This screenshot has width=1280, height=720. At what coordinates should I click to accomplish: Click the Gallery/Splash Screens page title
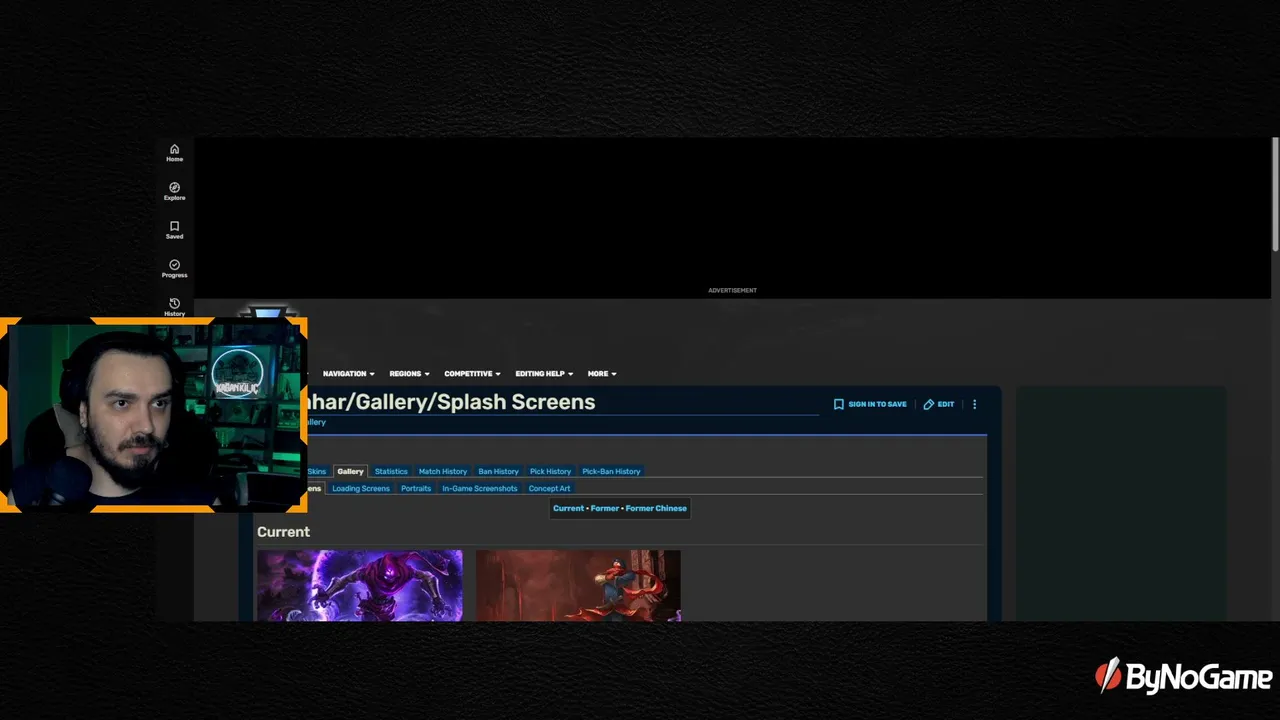point(452,402)
